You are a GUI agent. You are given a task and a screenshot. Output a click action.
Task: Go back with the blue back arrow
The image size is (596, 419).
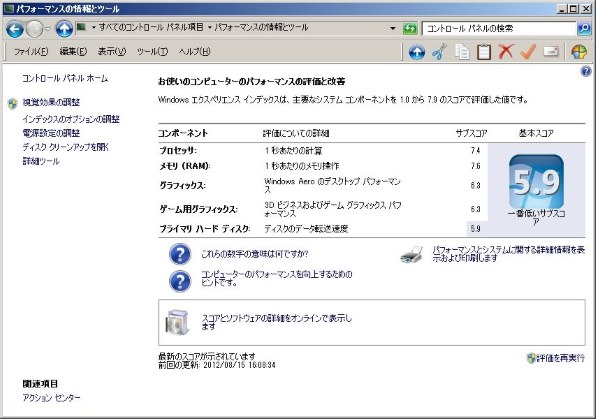pyautogui.click(x=15, y=29)
